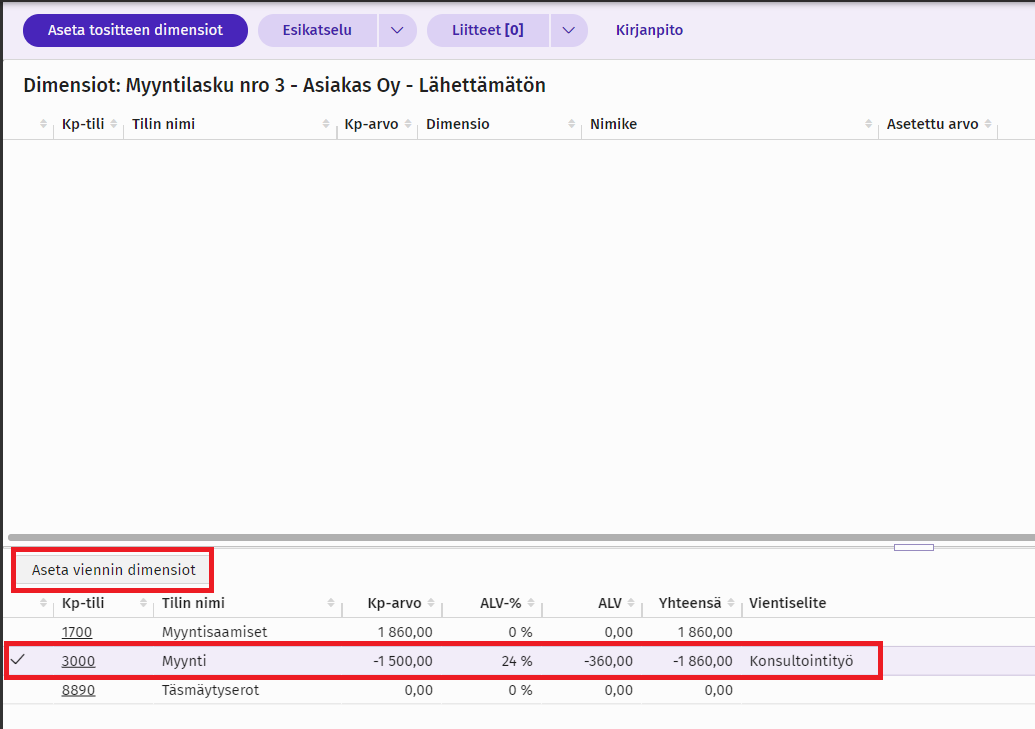Image resolution: width=1035 pixels, height=729 pixels.
Task: Click Aseta tositteen dimensiot button
Action: click(x=135, y=30)
